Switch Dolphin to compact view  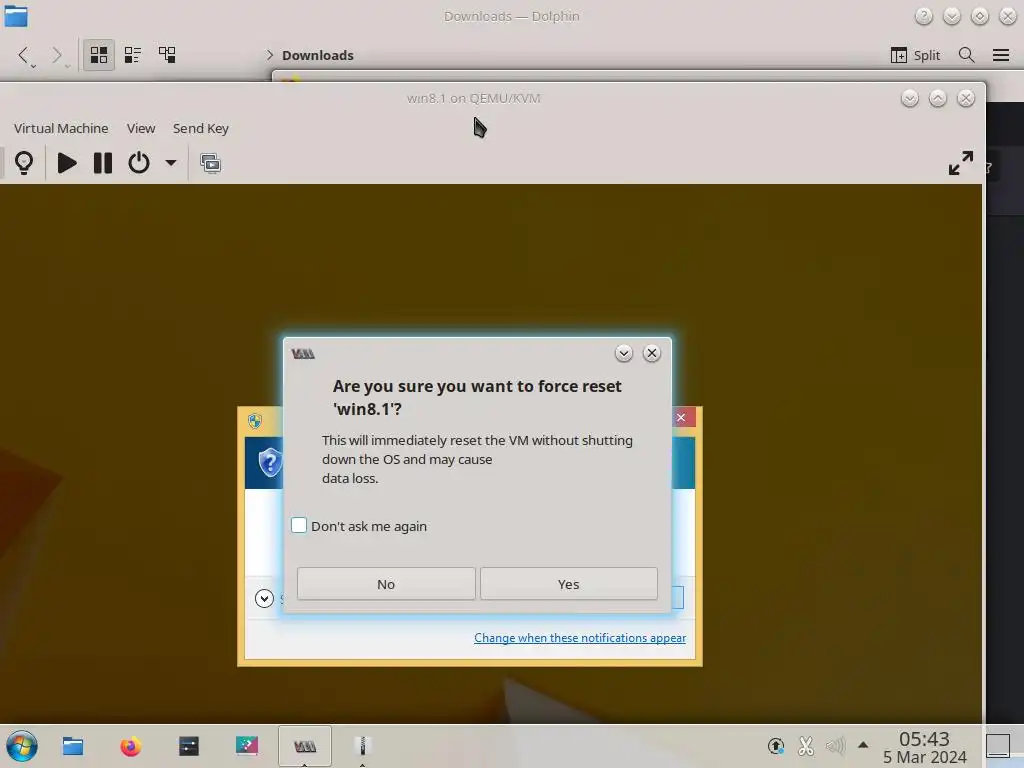(x=133, y=55)
